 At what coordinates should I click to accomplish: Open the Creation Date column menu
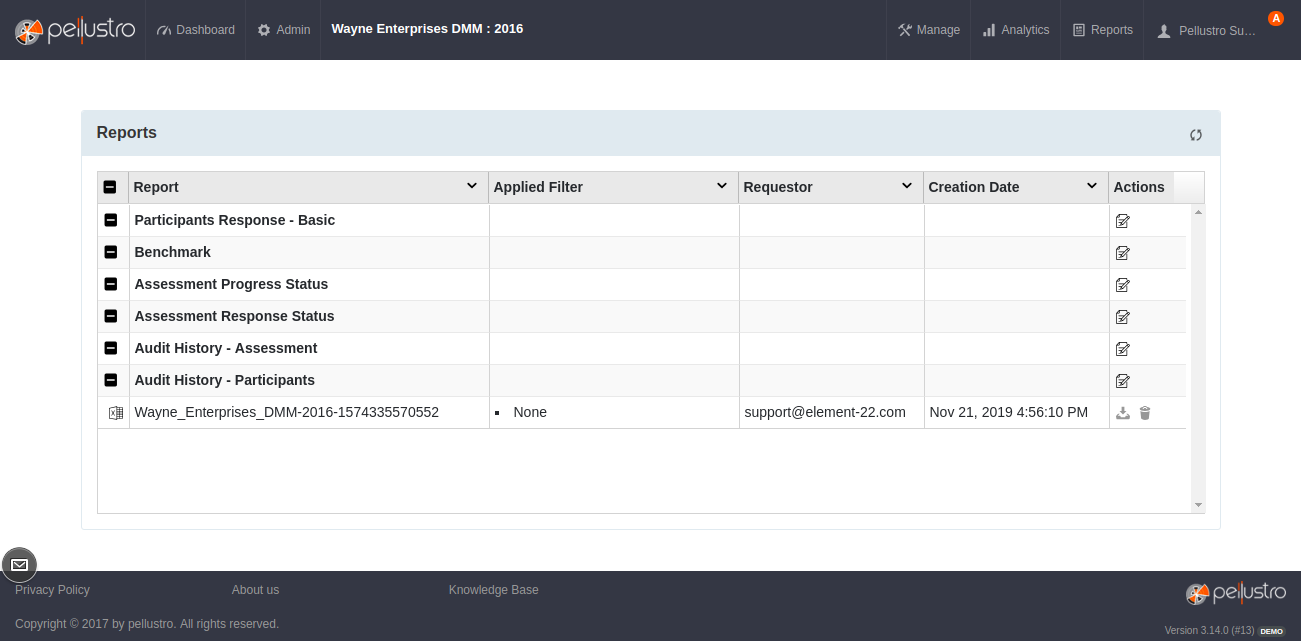click(x=1092, y=186)
